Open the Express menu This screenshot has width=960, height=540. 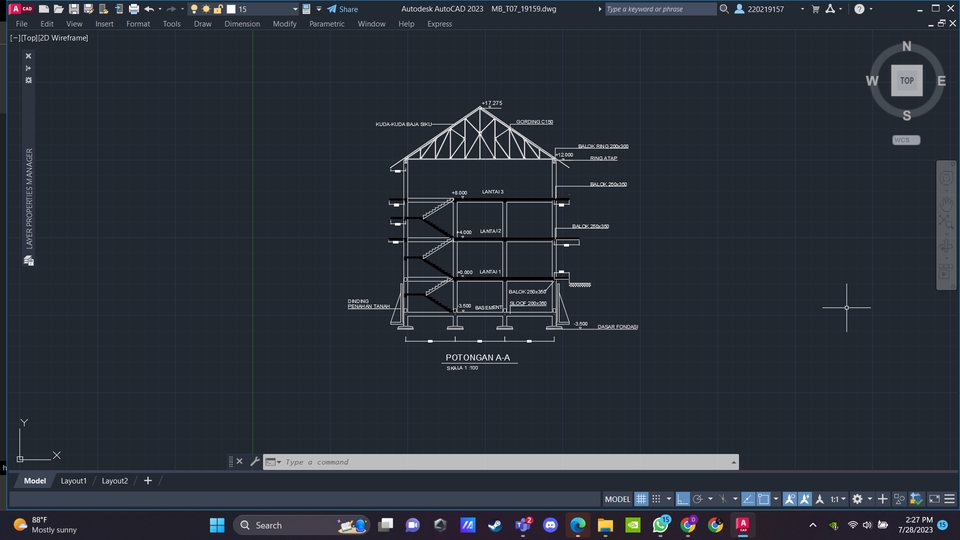point(440,24)
